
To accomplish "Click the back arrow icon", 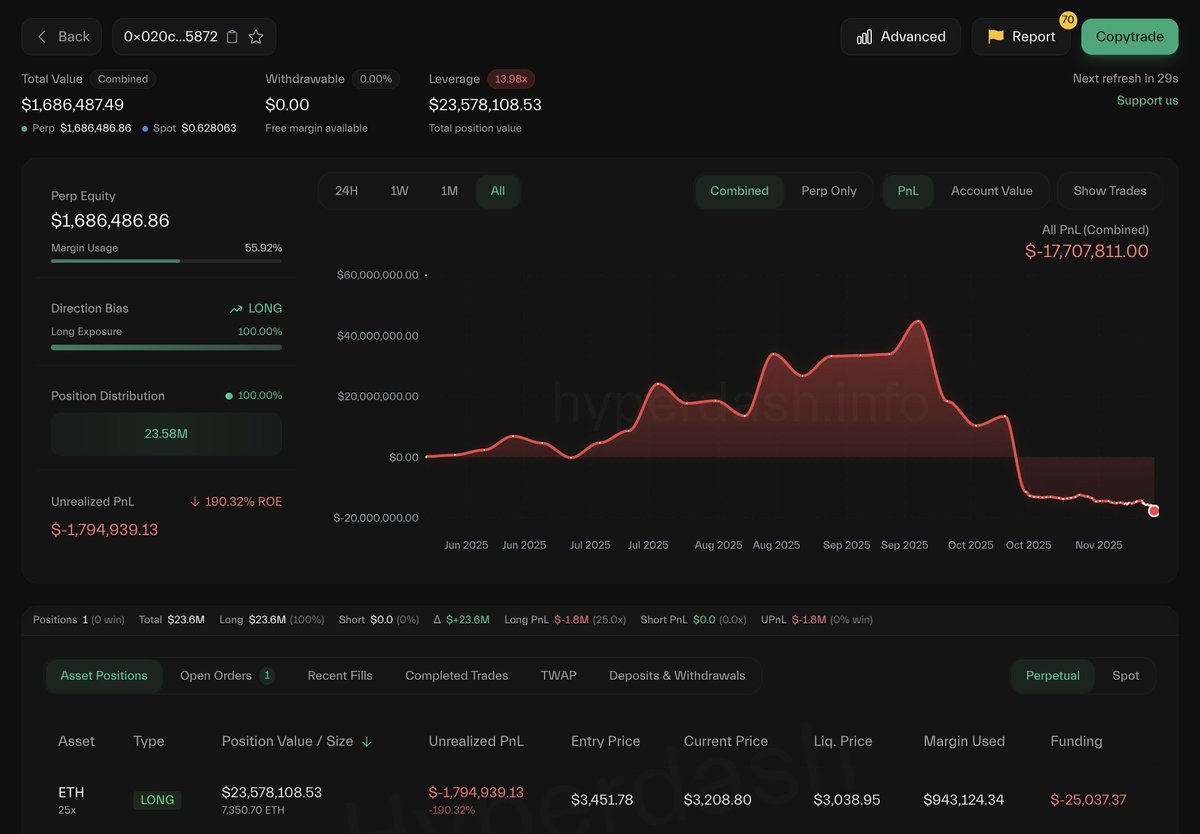I will point(42,37).
